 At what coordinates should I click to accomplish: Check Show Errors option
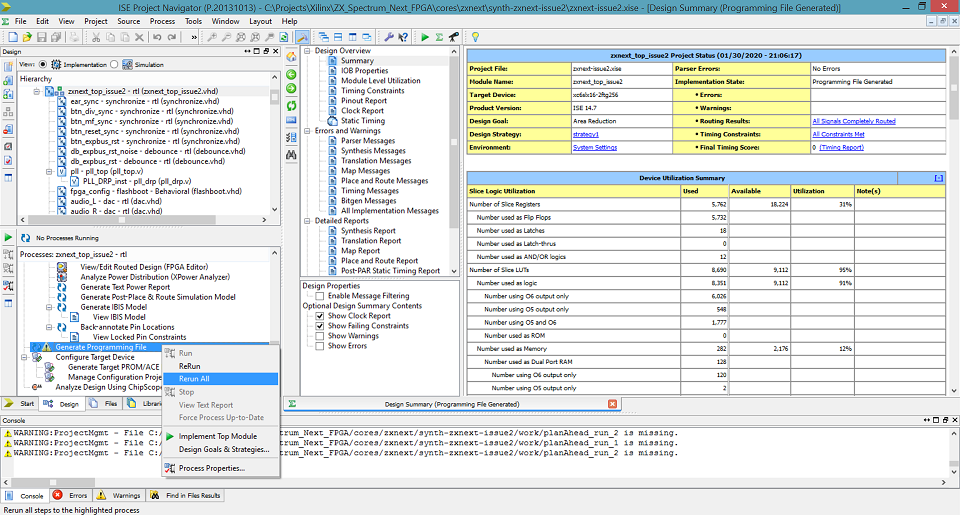(319, 346)
